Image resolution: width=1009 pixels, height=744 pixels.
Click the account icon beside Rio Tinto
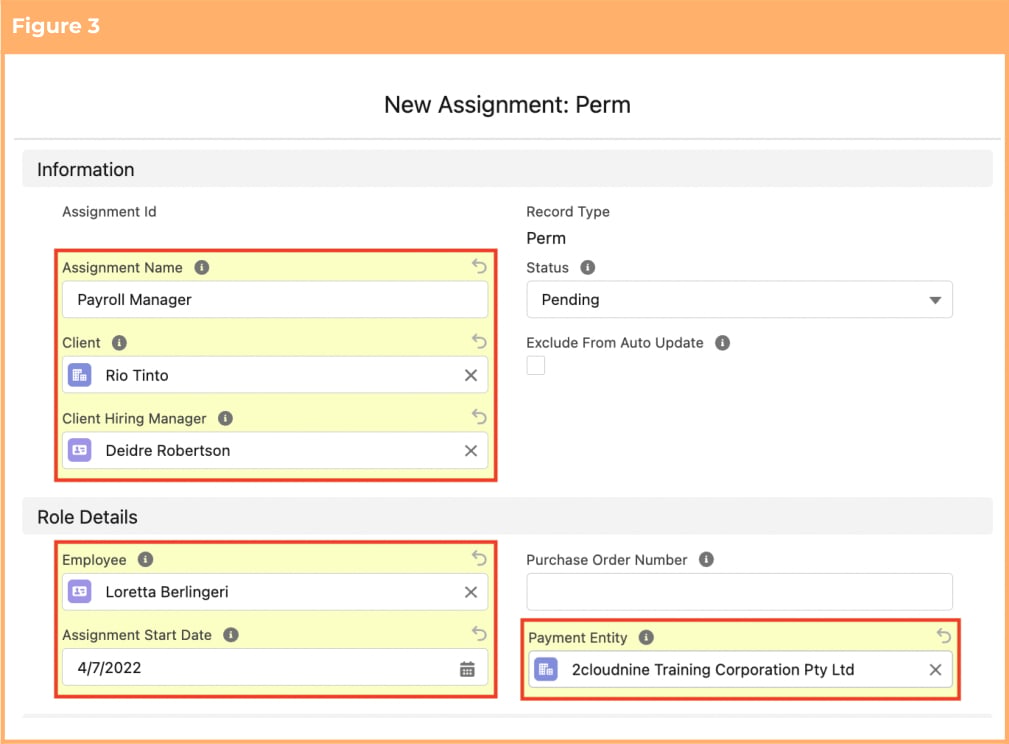point(80,375)
